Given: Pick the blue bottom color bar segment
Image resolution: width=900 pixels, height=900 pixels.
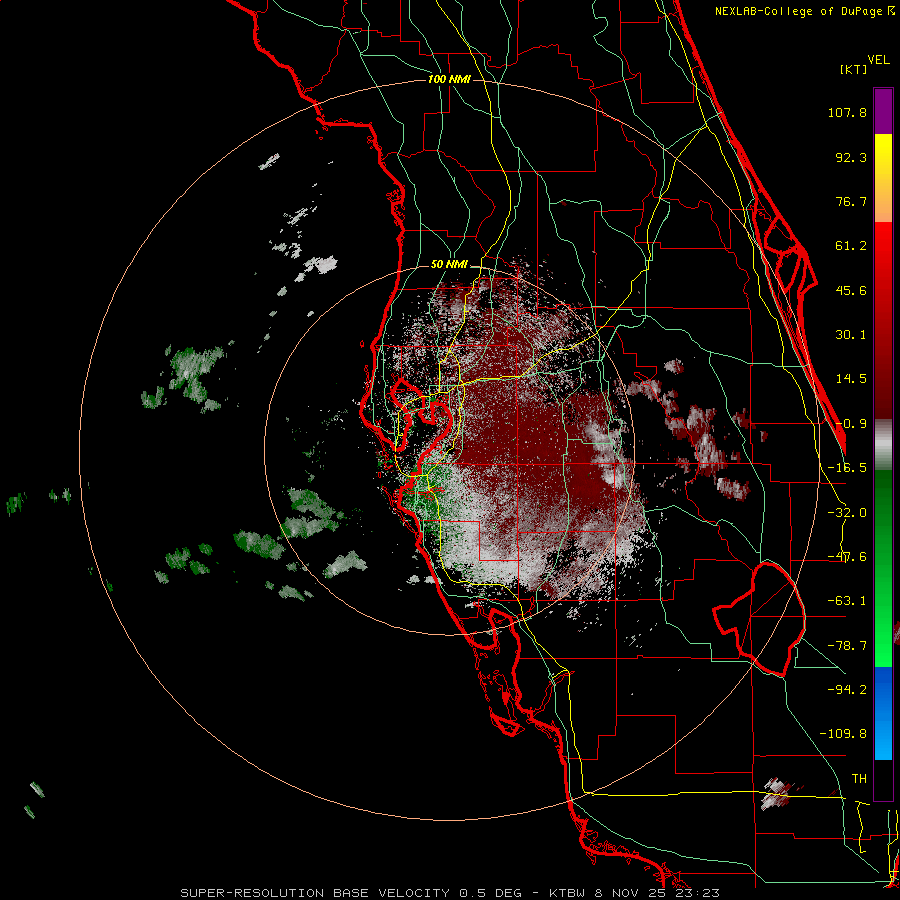Looking at the screenshot, I should point(883,713).
